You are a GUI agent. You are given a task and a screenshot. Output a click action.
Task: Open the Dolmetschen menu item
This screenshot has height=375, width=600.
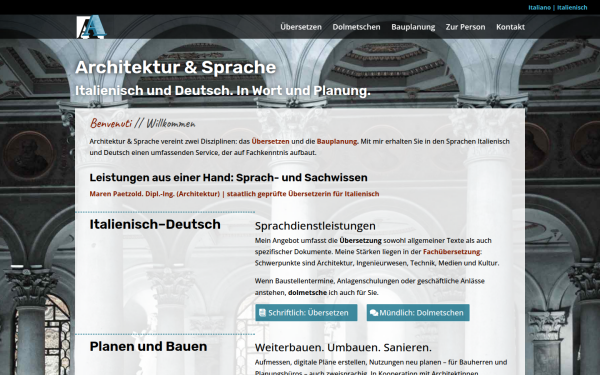[x=356, y=27]
